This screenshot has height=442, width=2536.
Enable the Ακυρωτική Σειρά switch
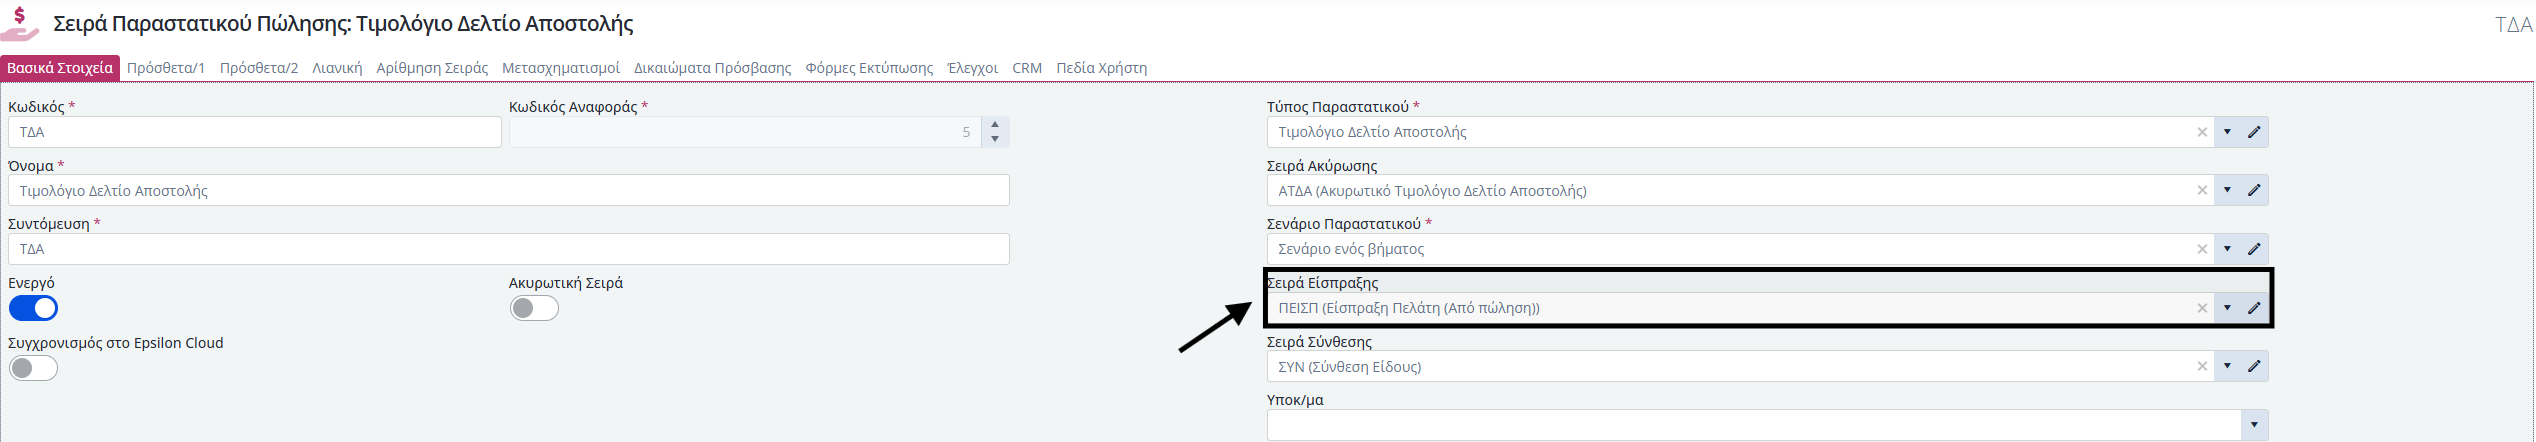[534, 308]
